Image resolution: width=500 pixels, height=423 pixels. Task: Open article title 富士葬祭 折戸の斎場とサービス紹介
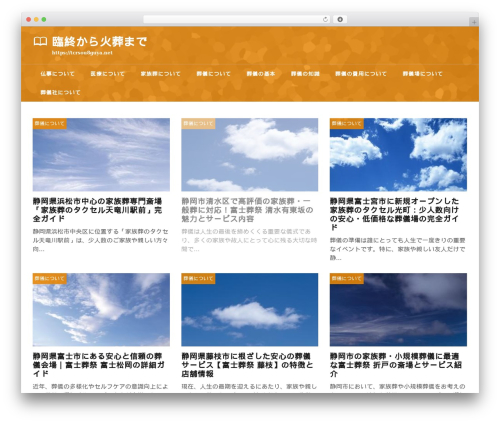[x=396, y=365]
